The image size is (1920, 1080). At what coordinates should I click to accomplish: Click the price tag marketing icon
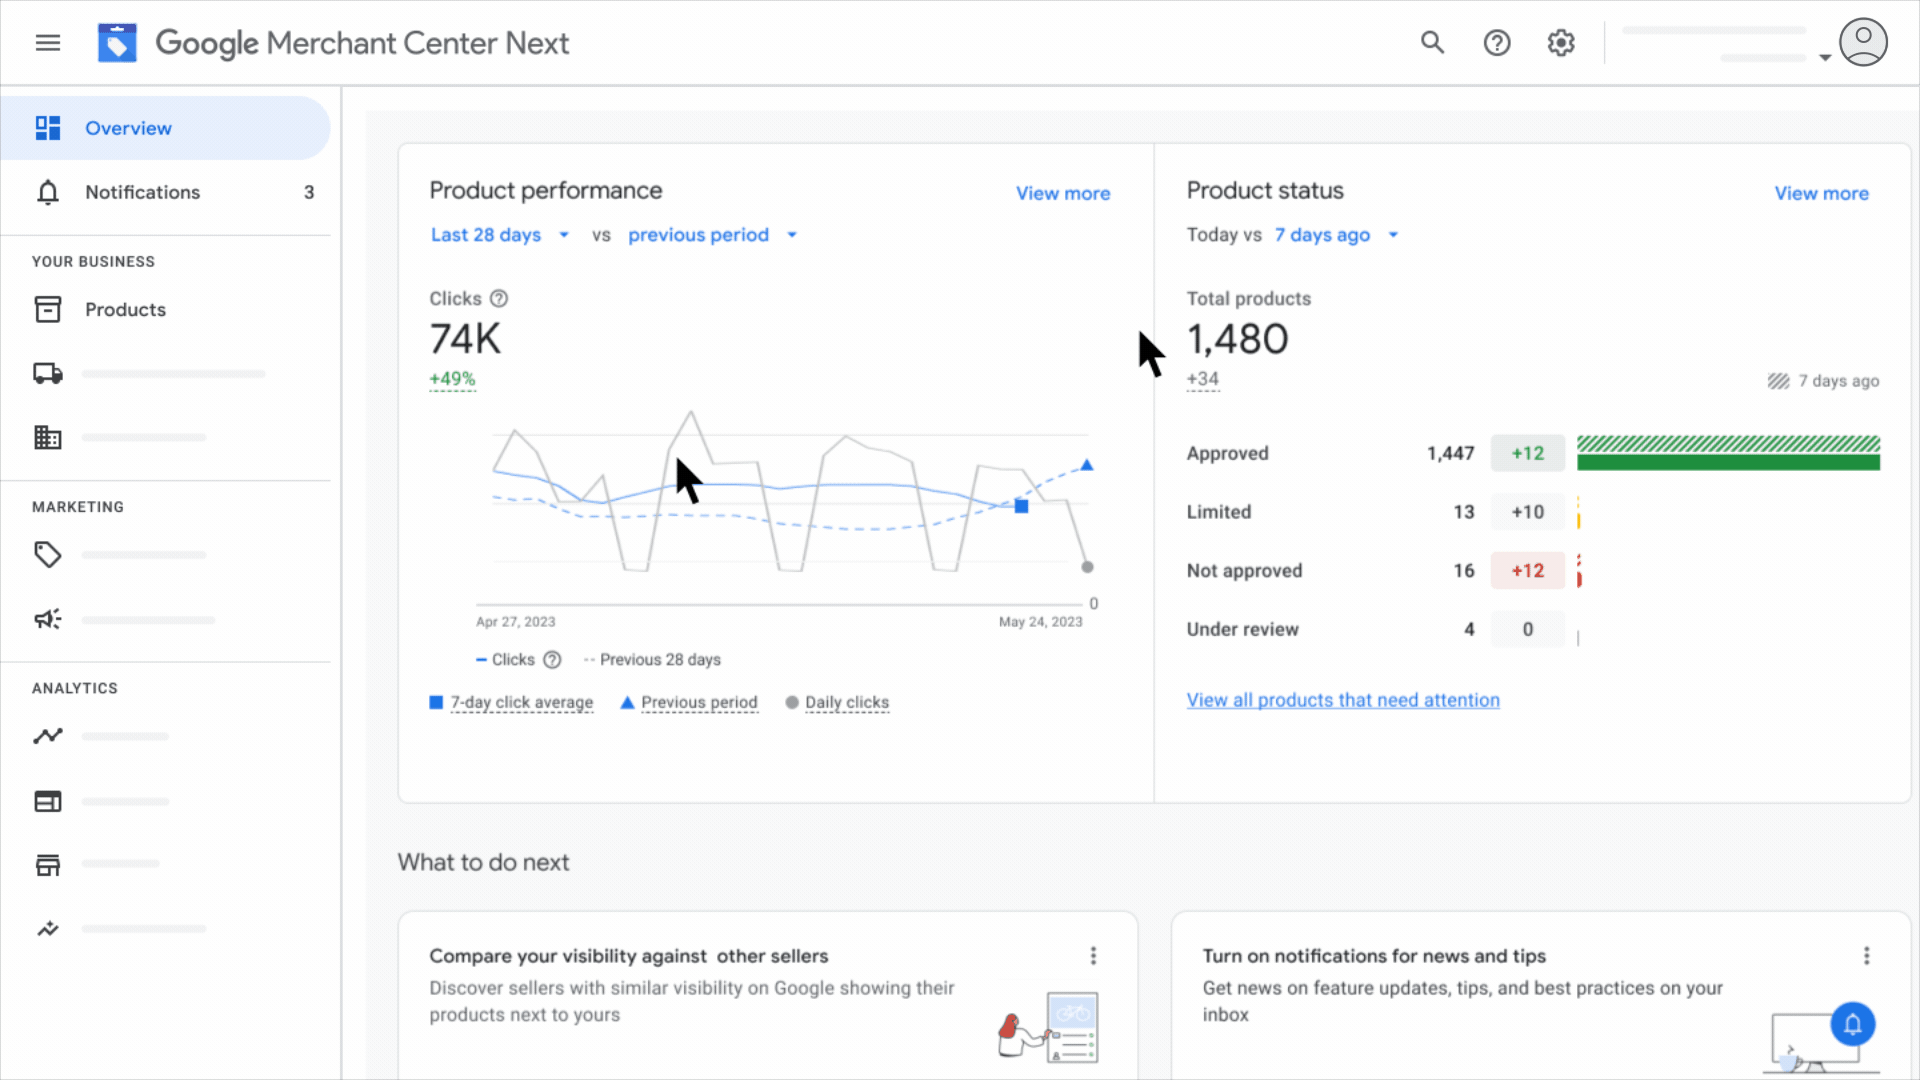click(x=48, y=554)
